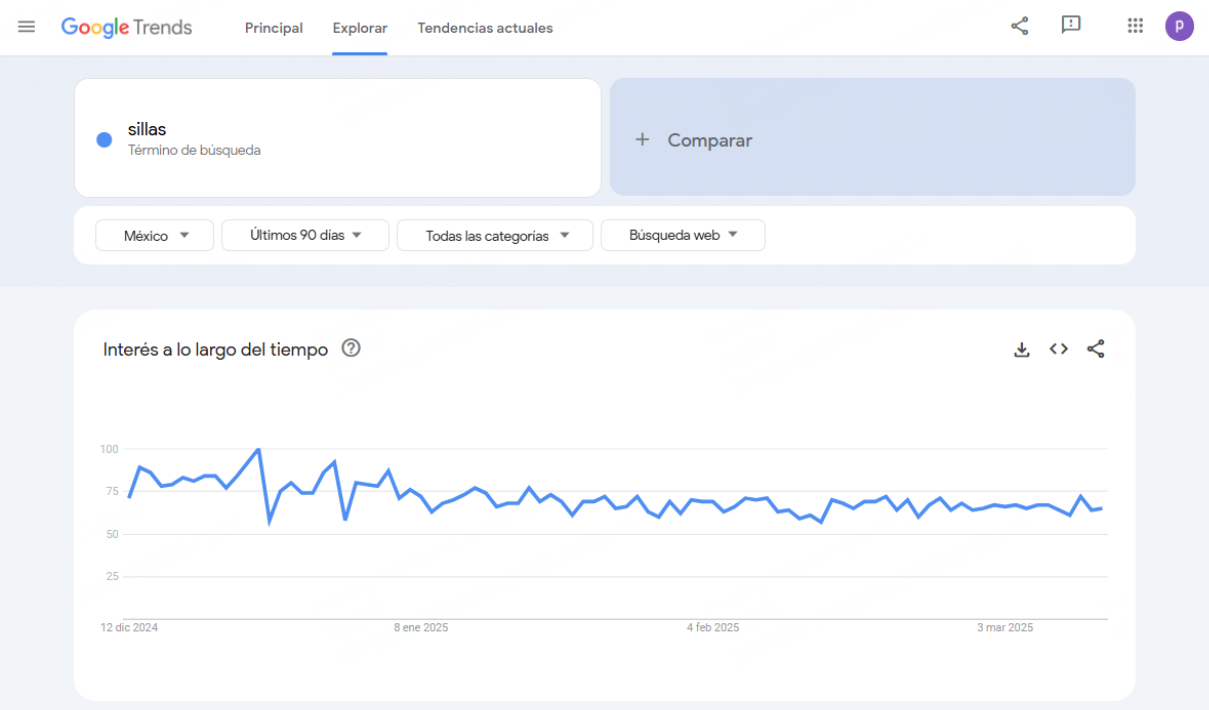Open the Google apps grid
Viewport: 1209px width, 710px height.
pyautogui.click(x=1135, y=26)
